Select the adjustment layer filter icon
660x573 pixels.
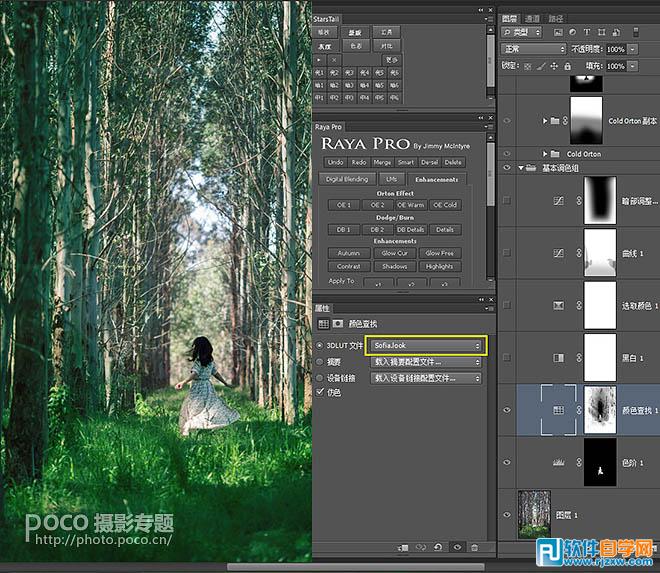pos(572,32)
